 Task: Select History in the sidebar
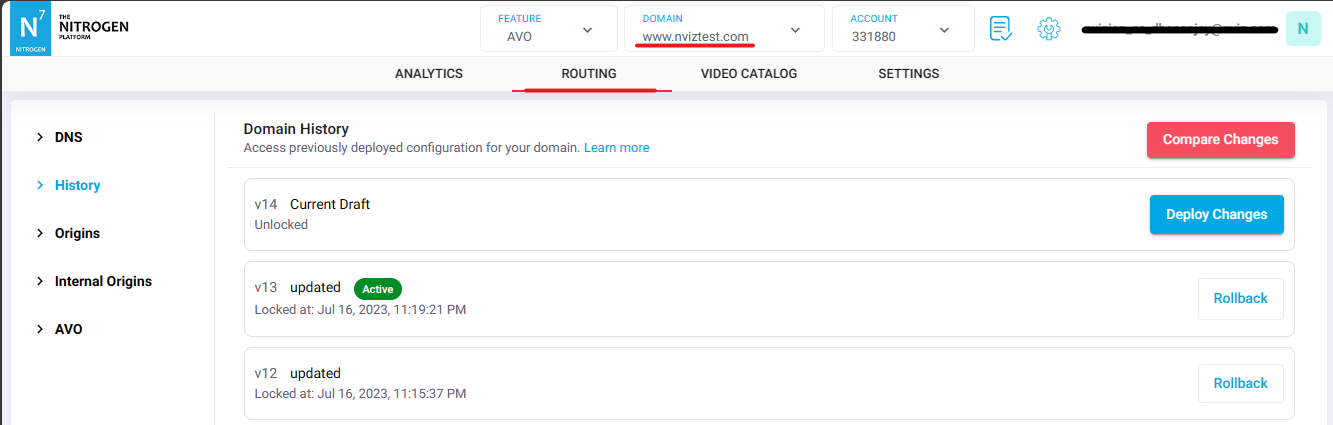(77, 185)
